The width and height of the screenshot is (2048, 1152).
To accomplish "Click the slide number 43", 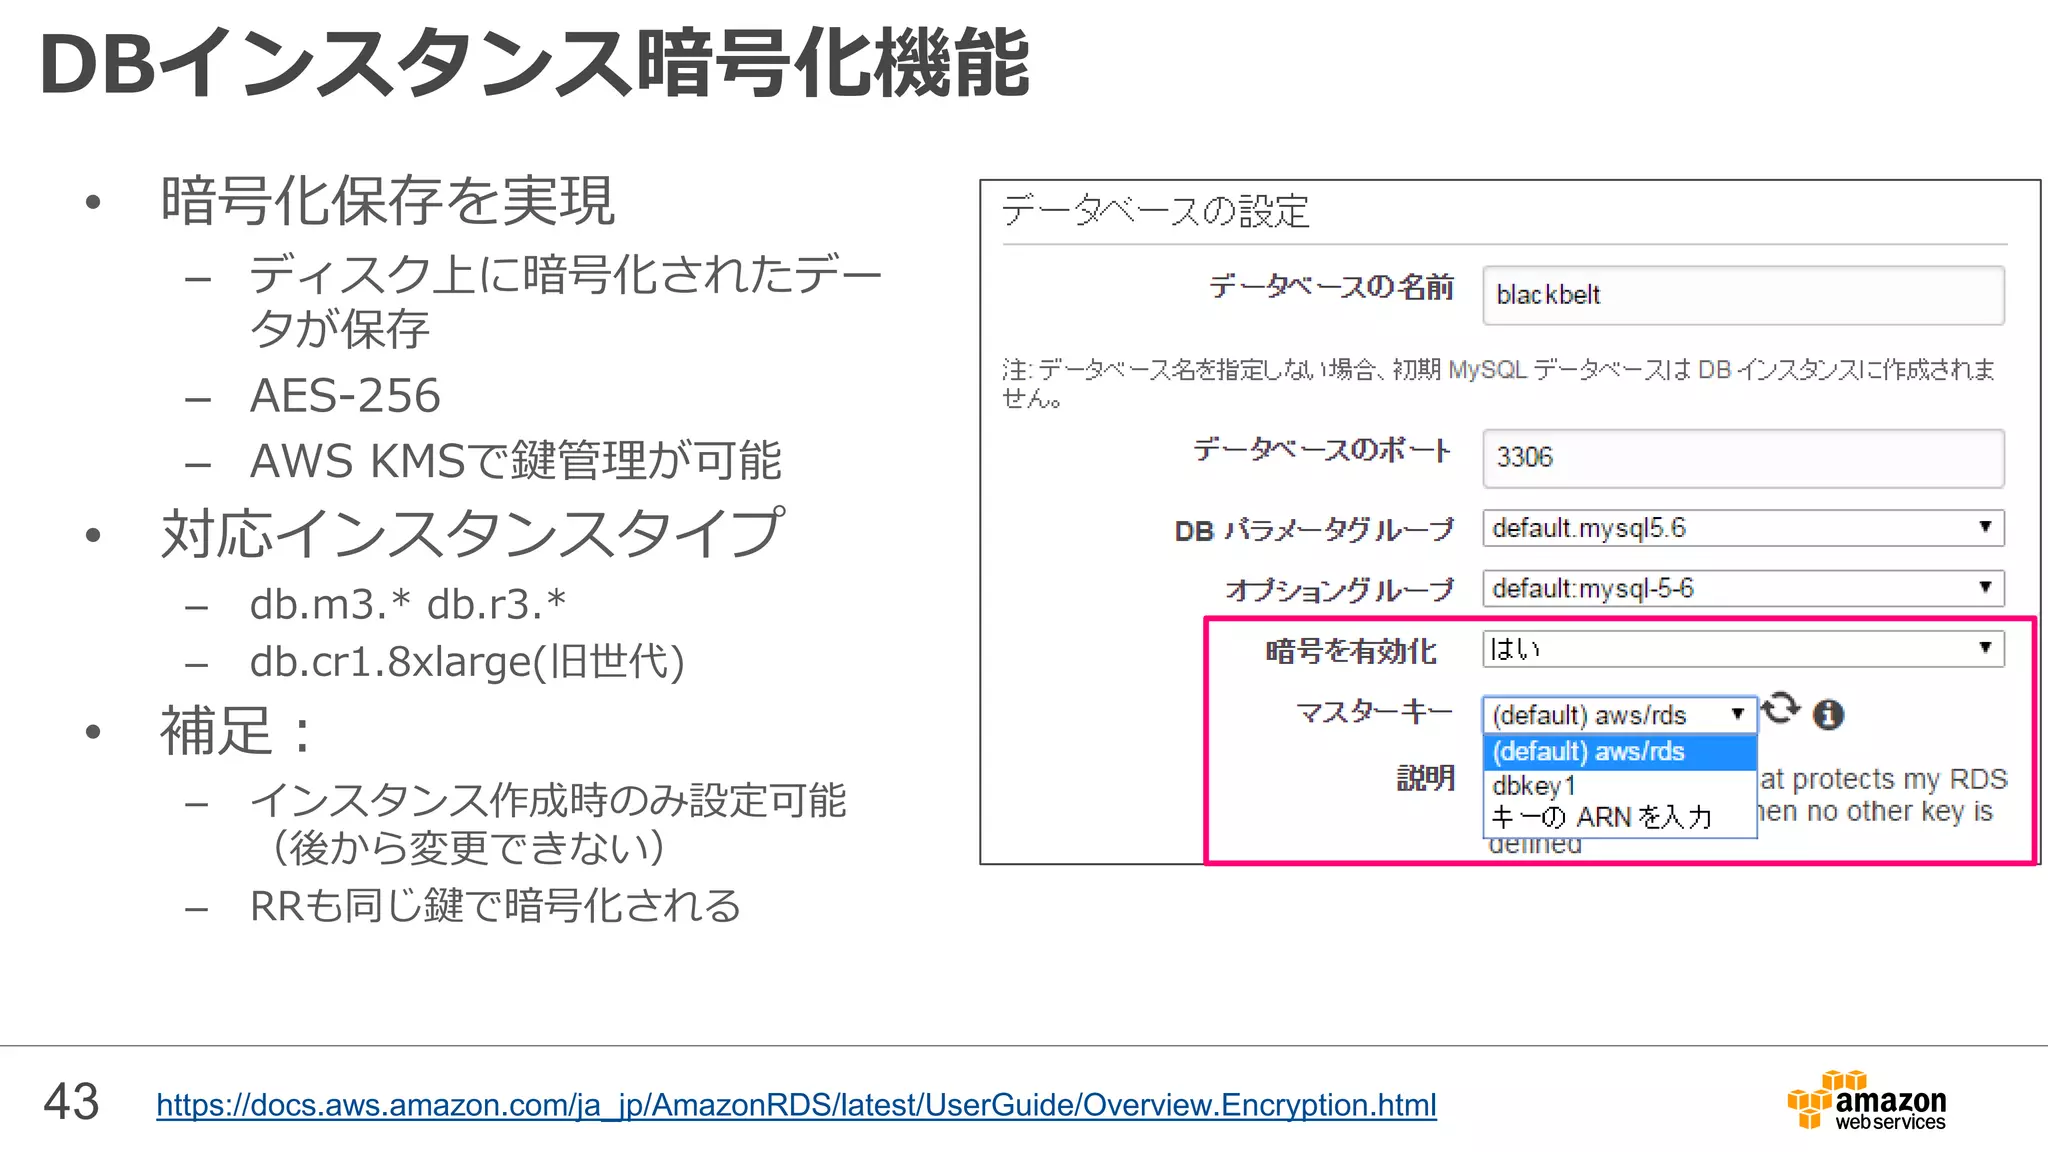I will 71,1102.
